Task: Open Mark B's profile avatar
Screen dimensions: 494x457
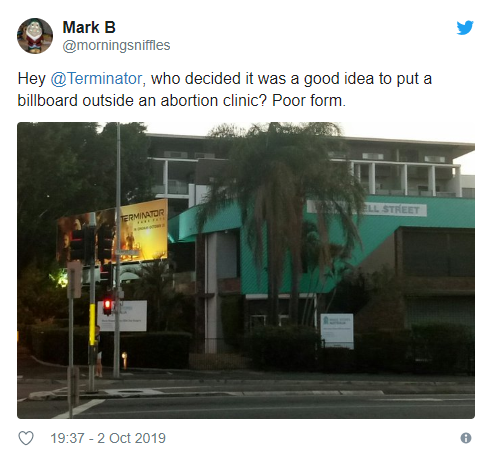Action: click(35, 36)
